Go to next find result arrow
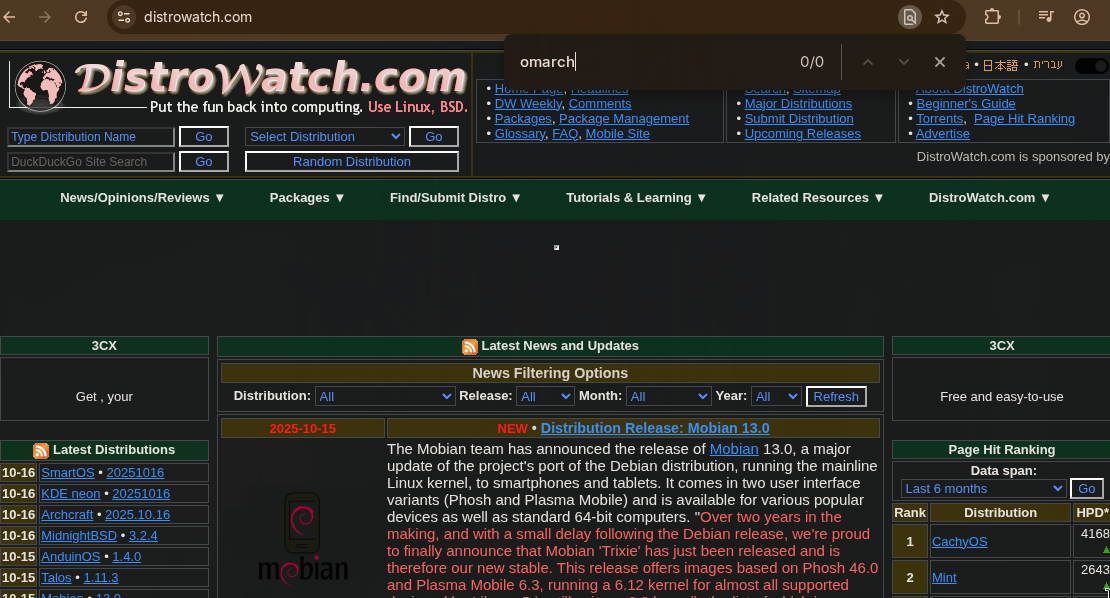 point(903,62)
